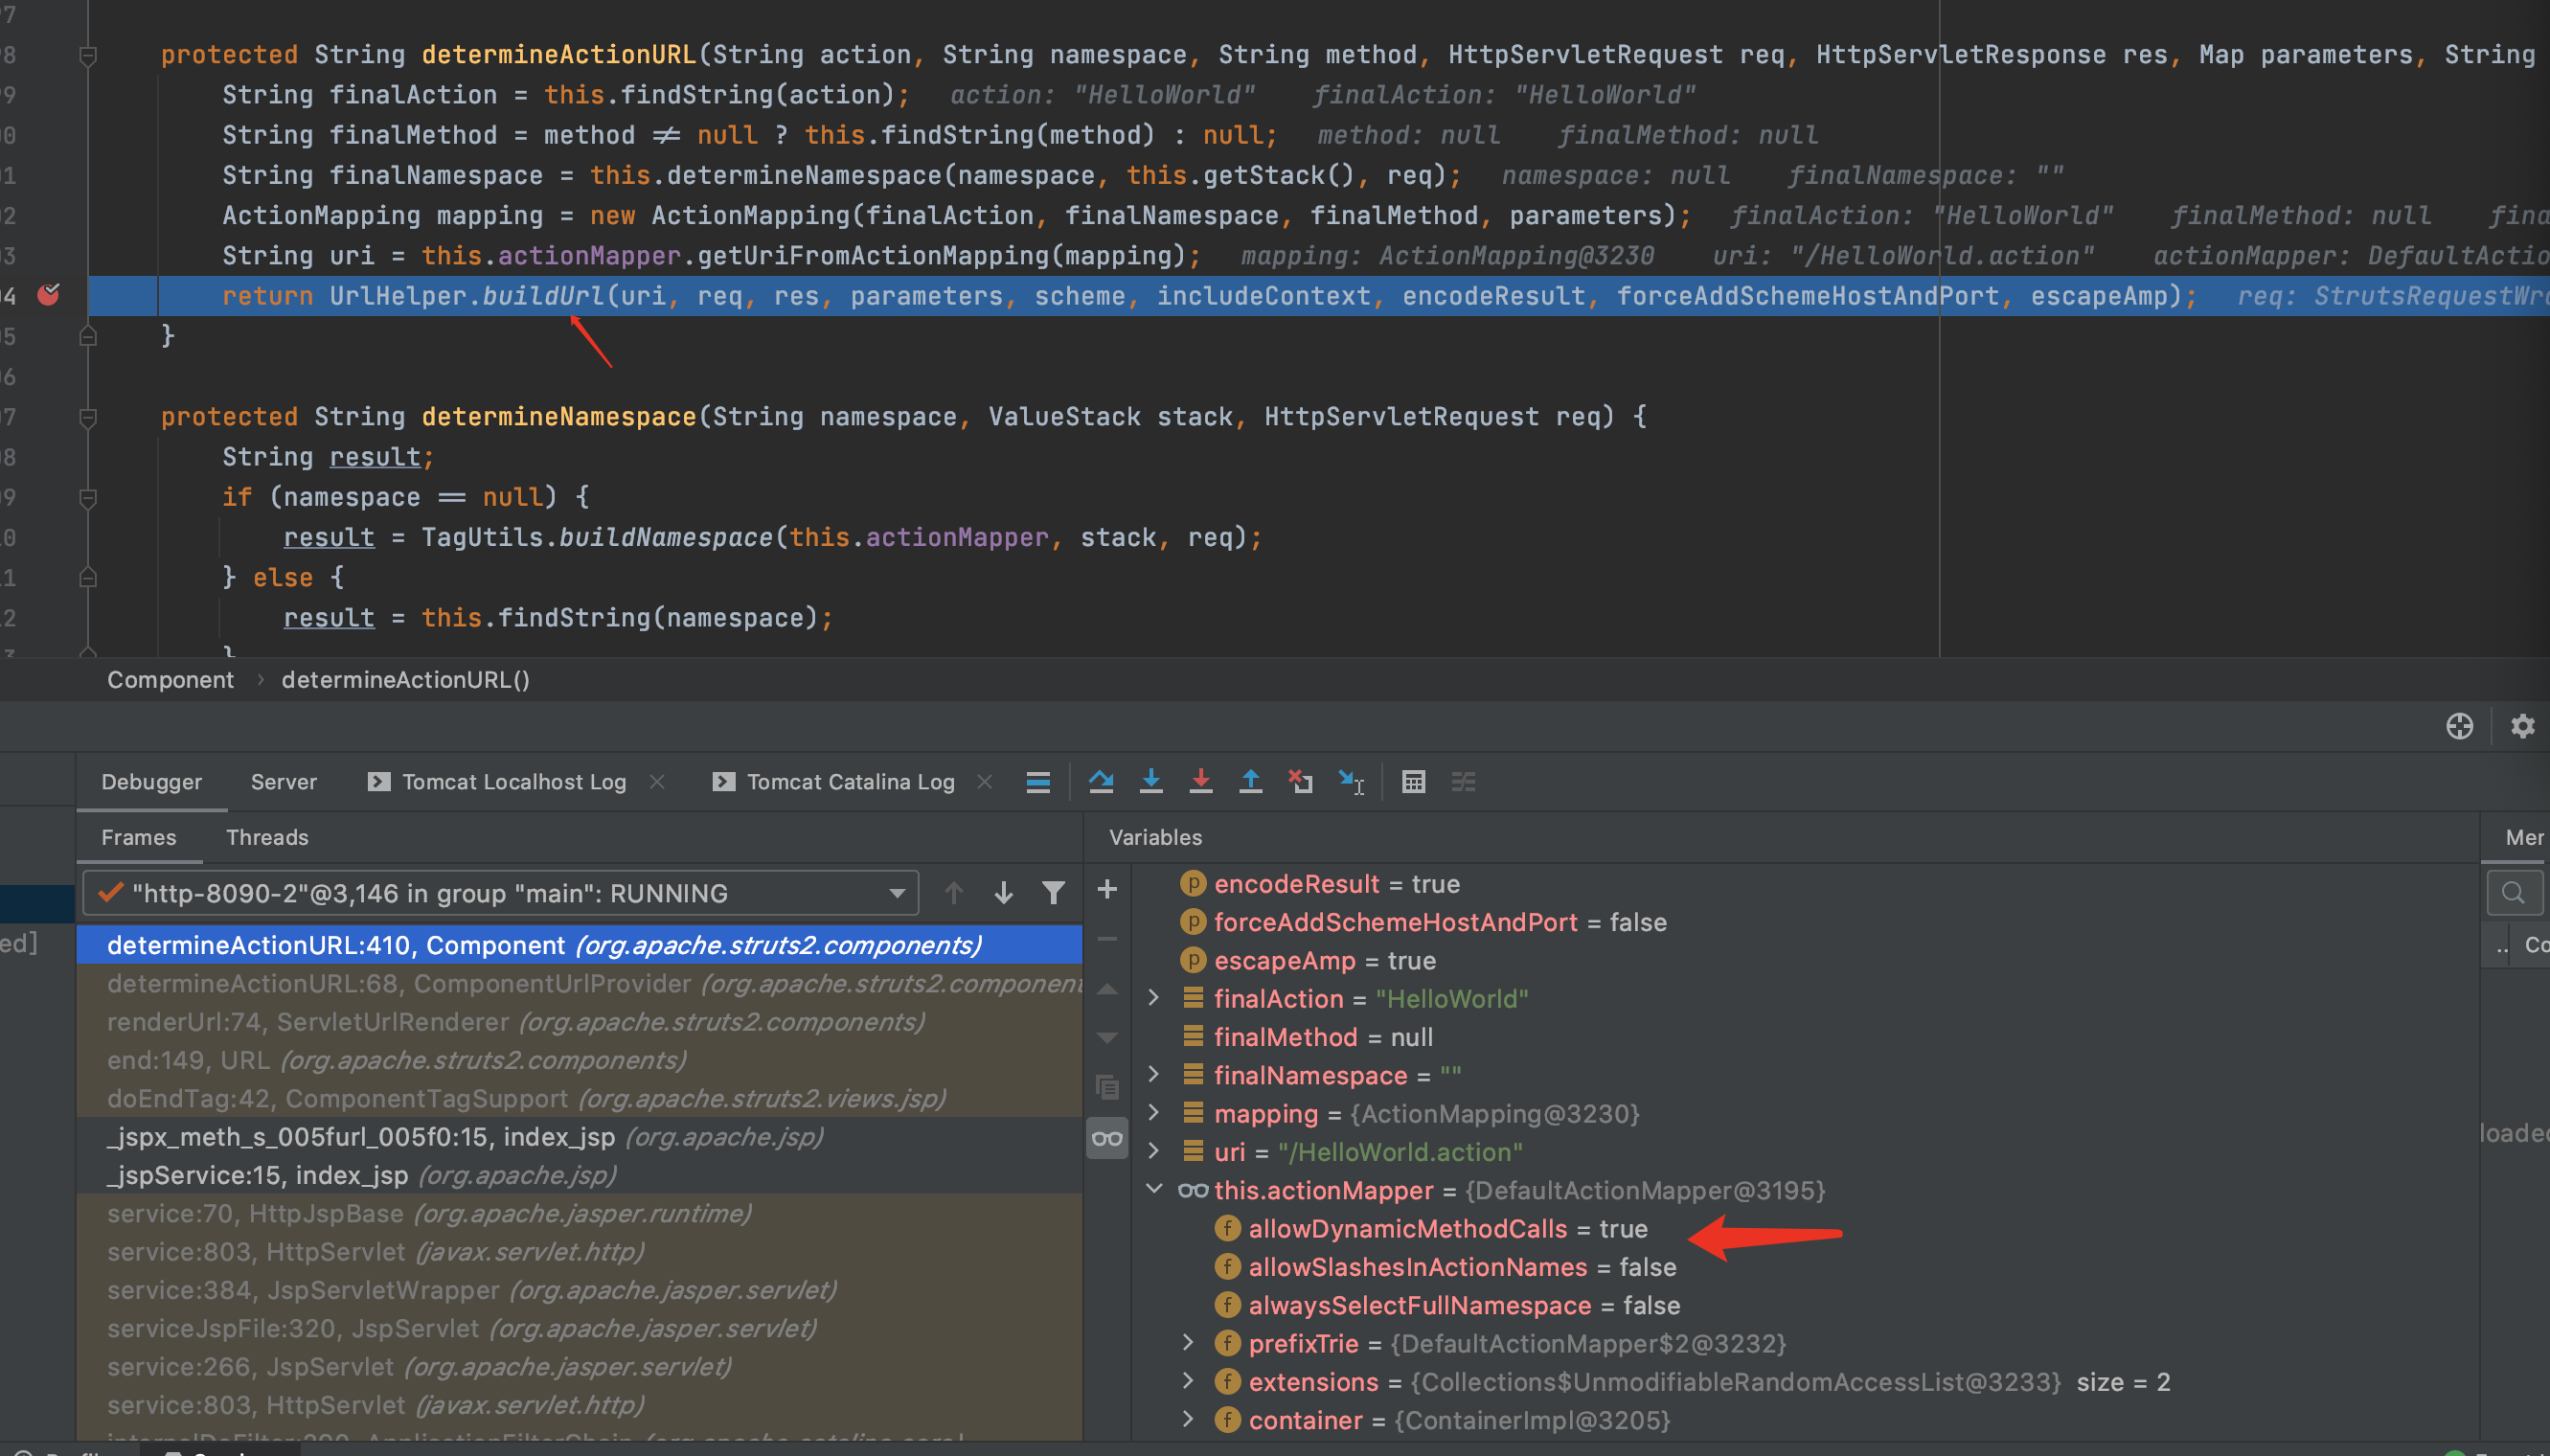Open debugger settings gear icon
This screenshot has width=2550, height=1456.
tap(2522, 726)
